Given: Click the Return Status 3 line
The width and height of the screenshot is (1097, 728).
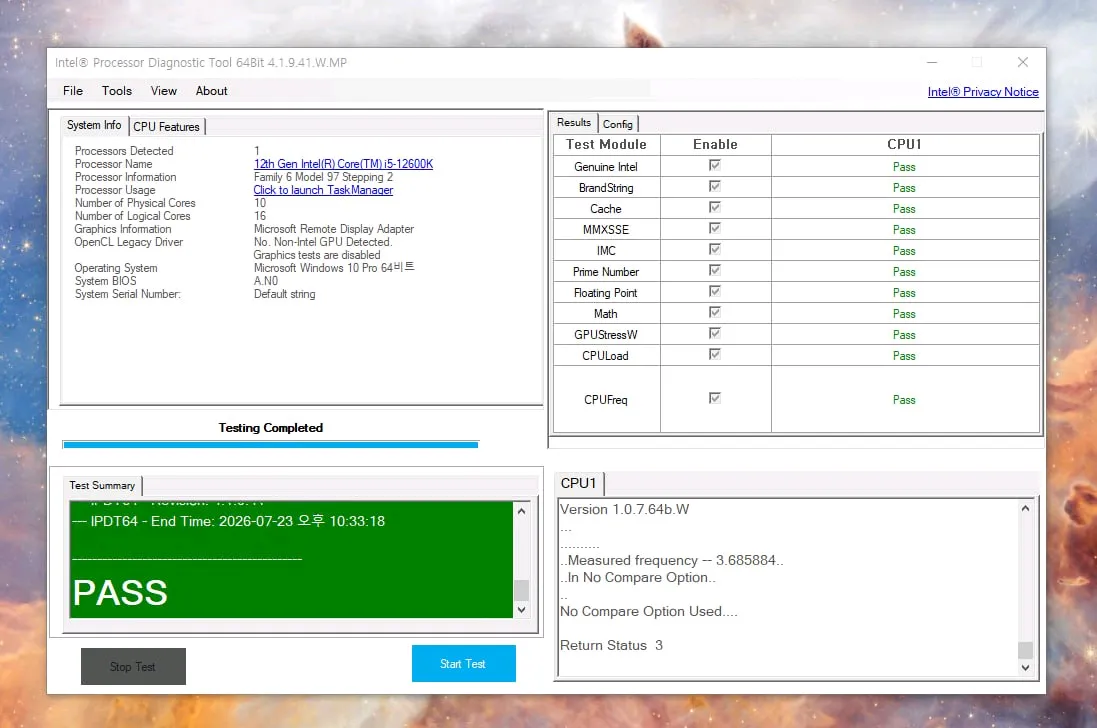Looking at the screenshot, I should 611,645.
